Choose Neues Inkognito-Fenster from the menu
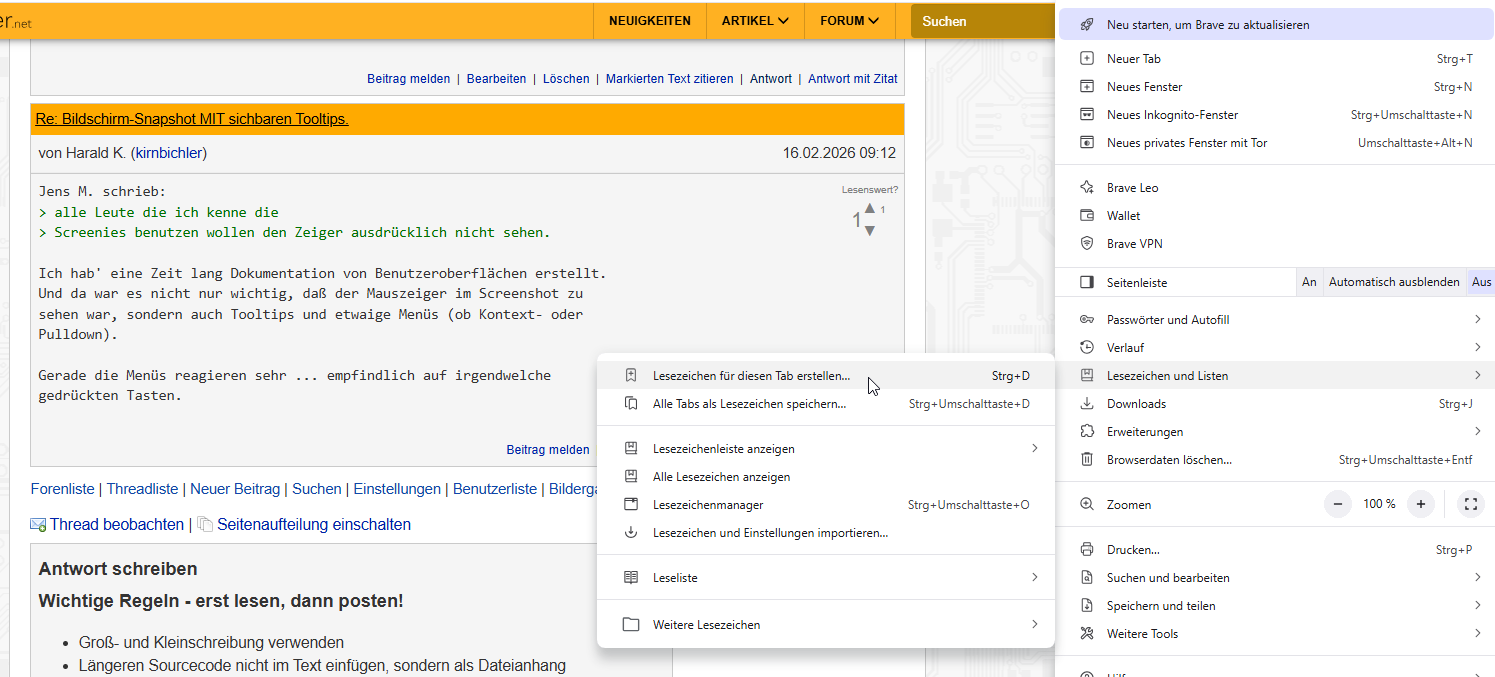 point(1172,115)
